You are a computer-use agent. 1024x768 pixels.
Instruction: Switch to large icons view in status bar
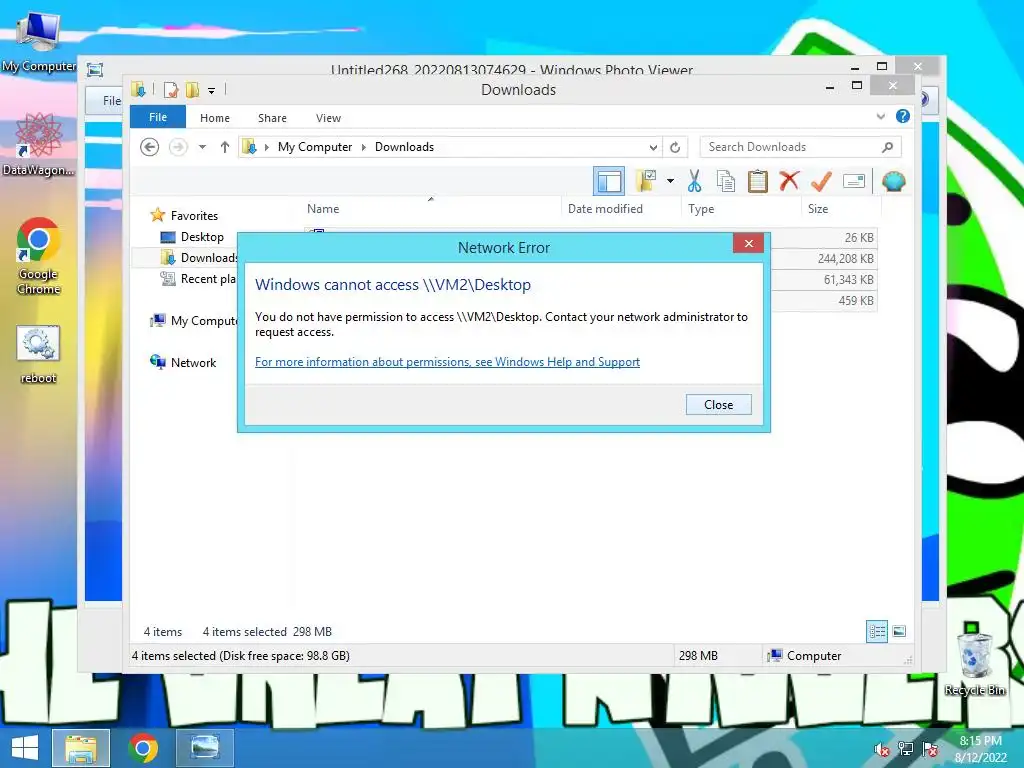(x=899, y=631)
